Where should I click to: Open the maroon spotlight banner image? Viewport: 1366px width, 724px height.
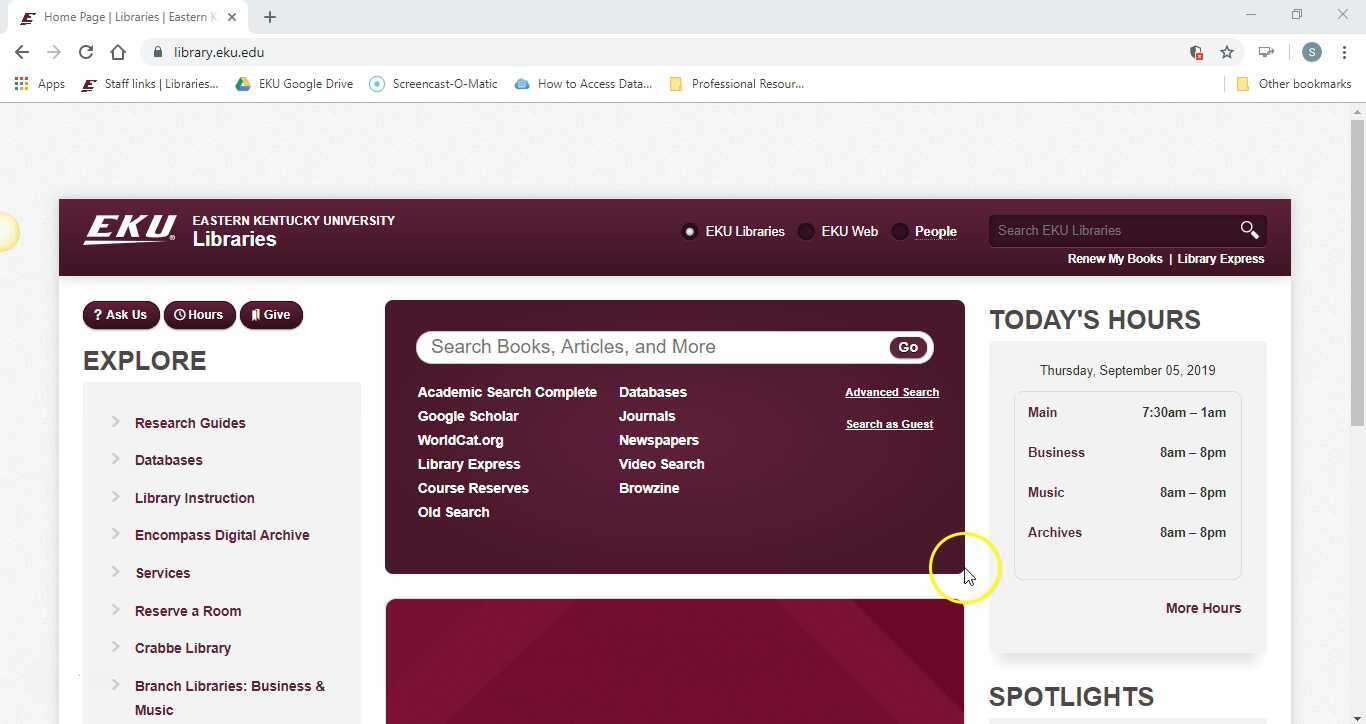tap(675, 661)
